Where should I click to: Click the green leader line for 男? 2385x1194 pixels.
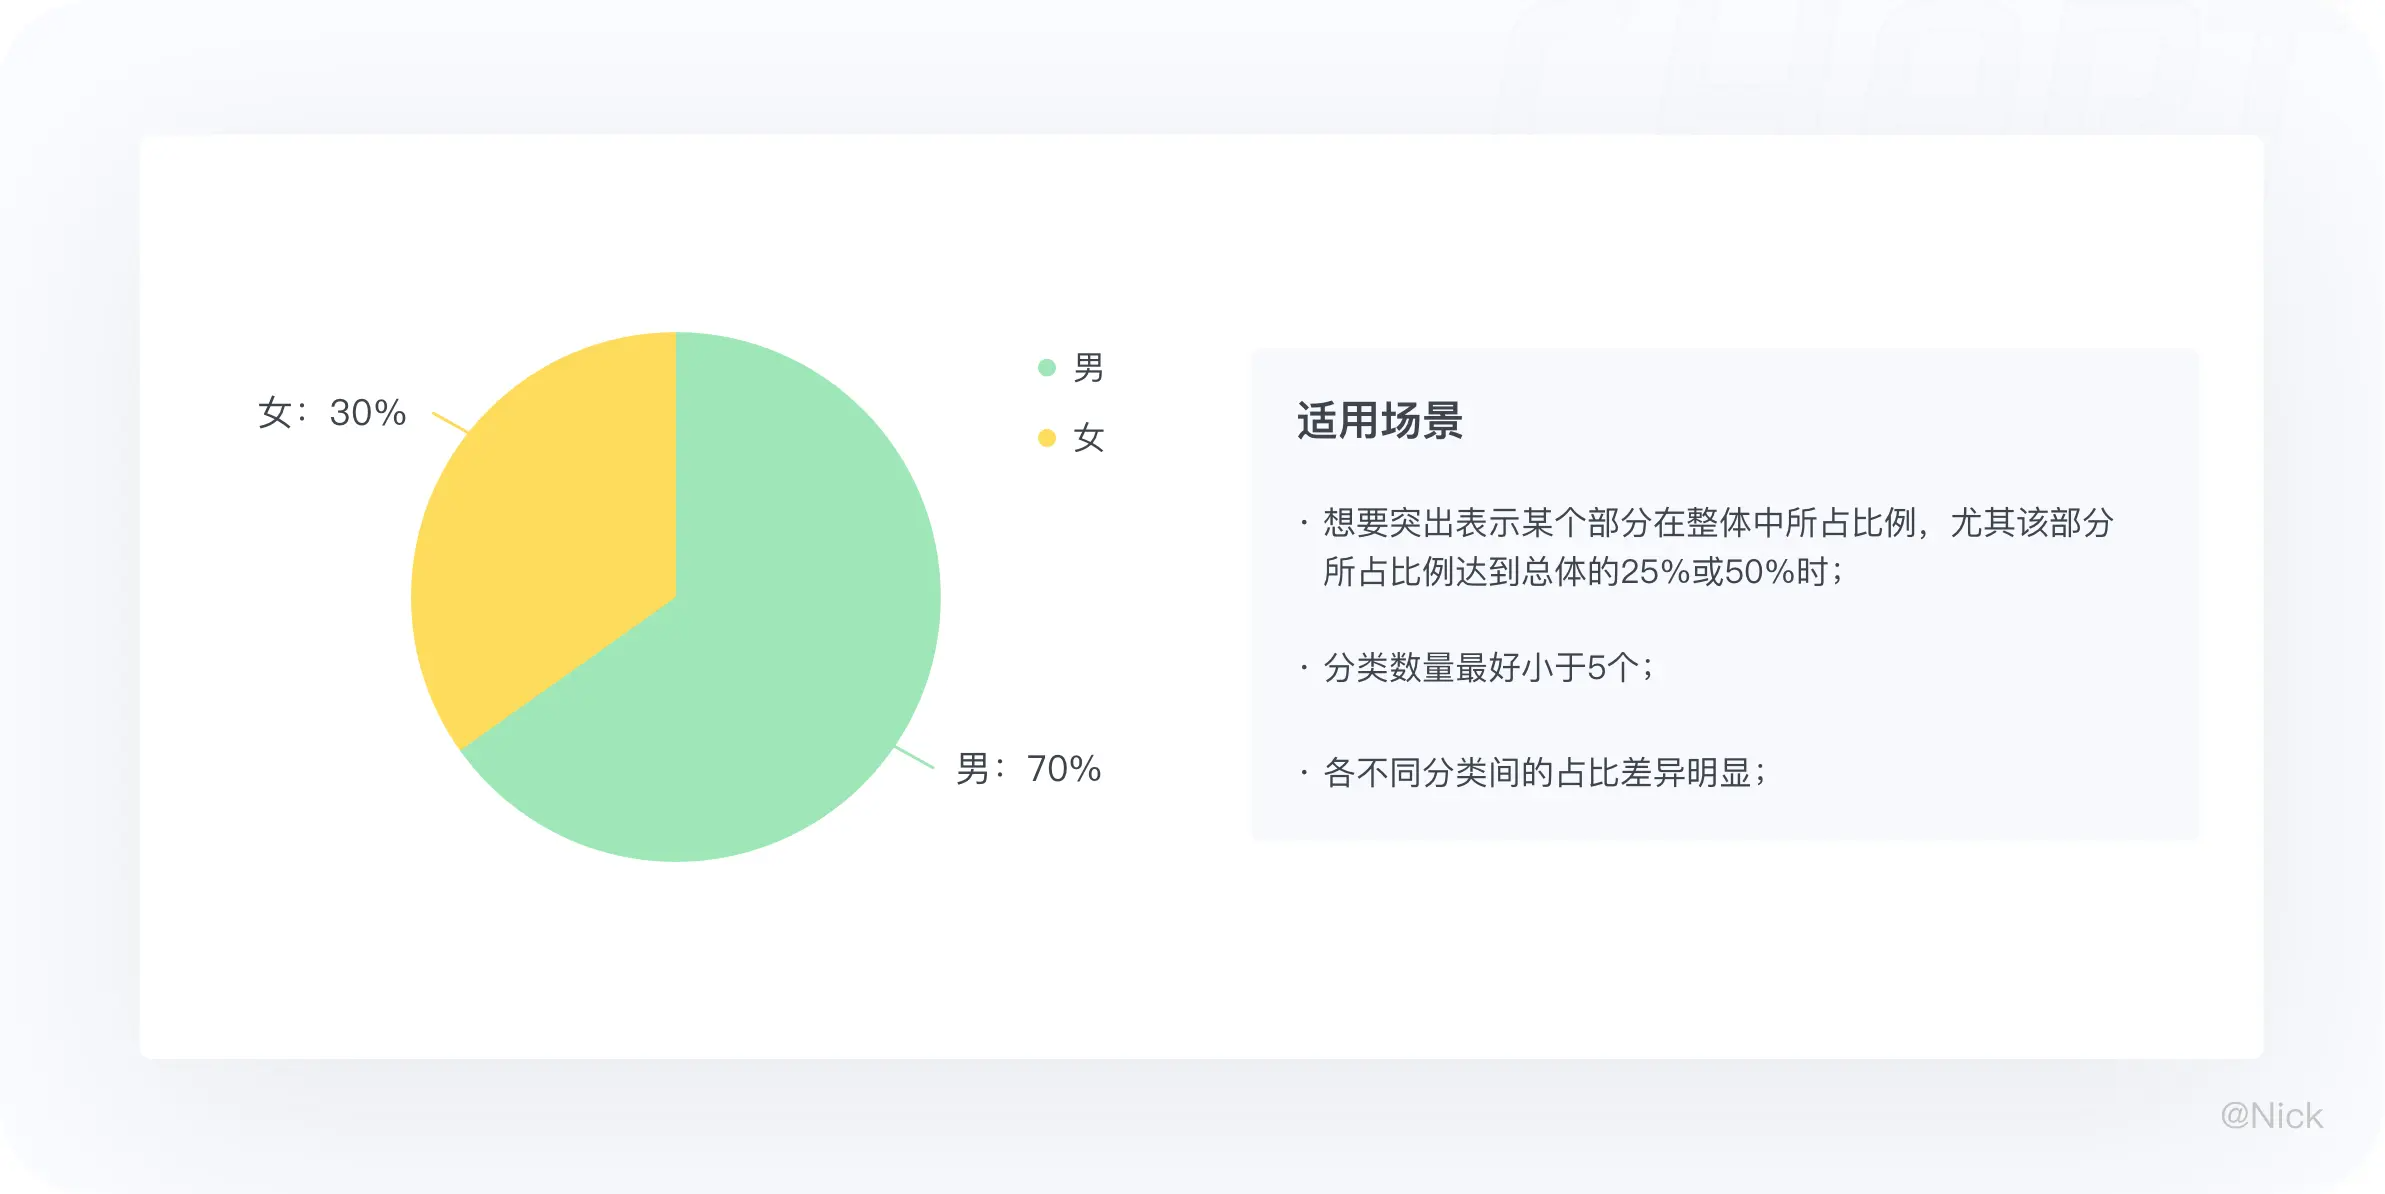click(x=914, y=757)
